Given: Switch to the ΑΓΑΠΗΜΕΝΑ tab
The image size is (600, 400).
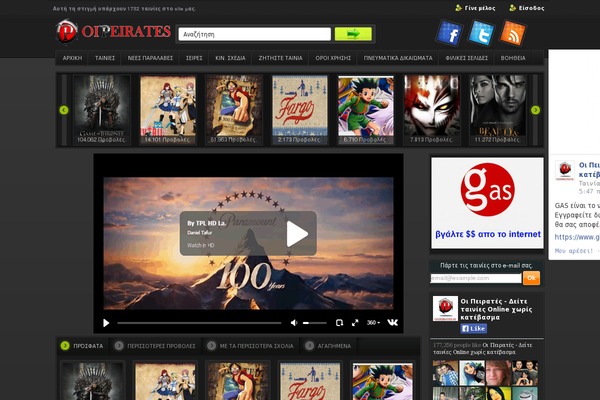Looking at the screenshot, I should tap(336, 345).
